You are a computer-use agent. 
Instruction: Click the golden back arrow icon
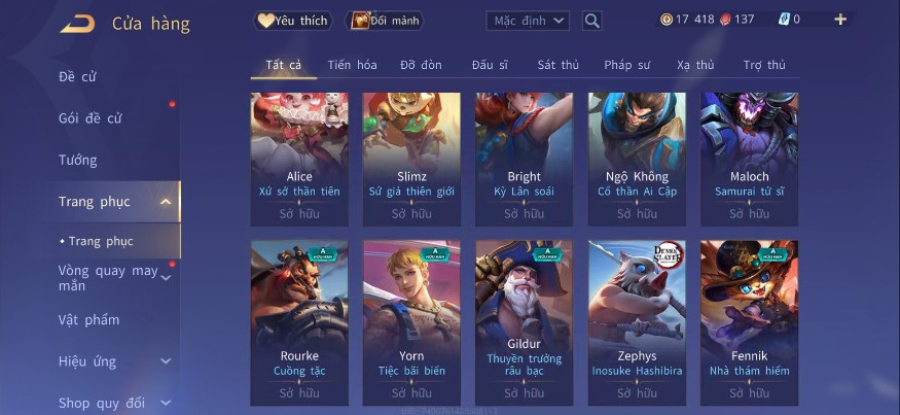tap(77, 24)
